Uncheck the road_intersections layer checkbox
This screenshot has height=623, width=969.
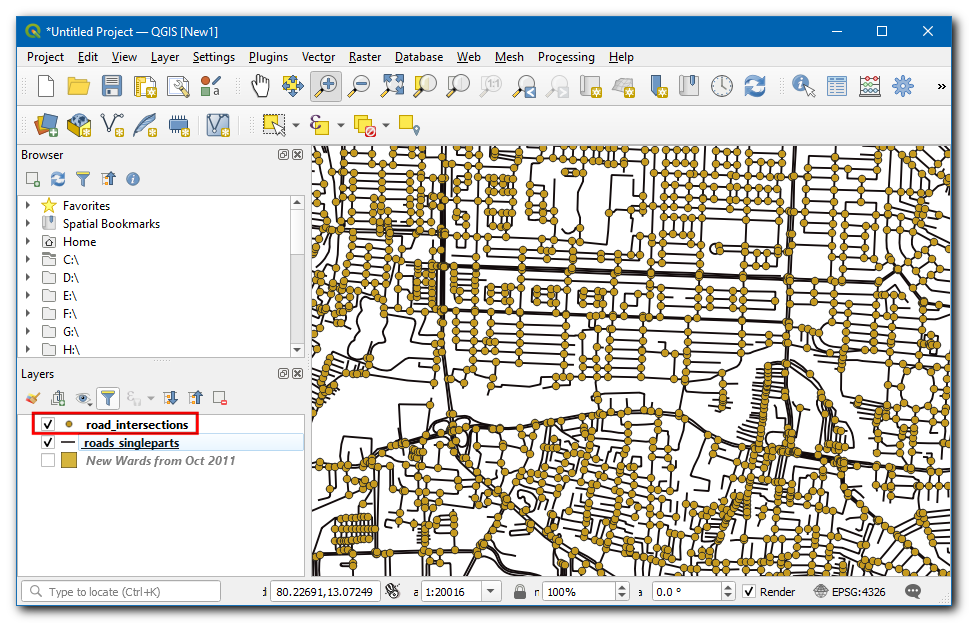(x=48, y=425)
